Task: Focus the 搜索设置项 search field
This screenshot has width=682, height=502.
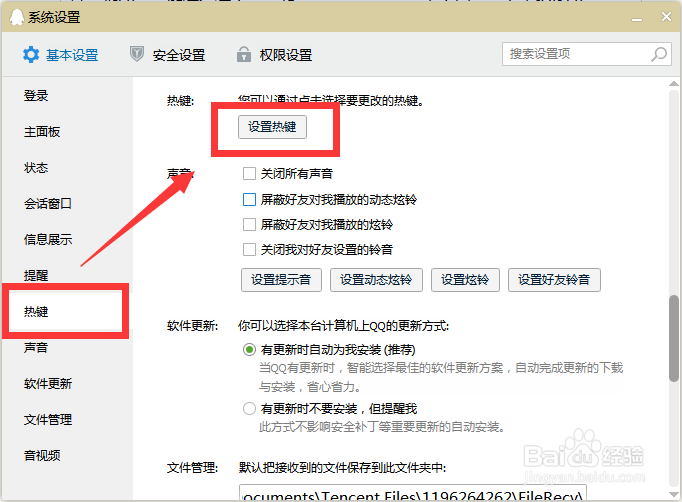Action: (587, 54)
